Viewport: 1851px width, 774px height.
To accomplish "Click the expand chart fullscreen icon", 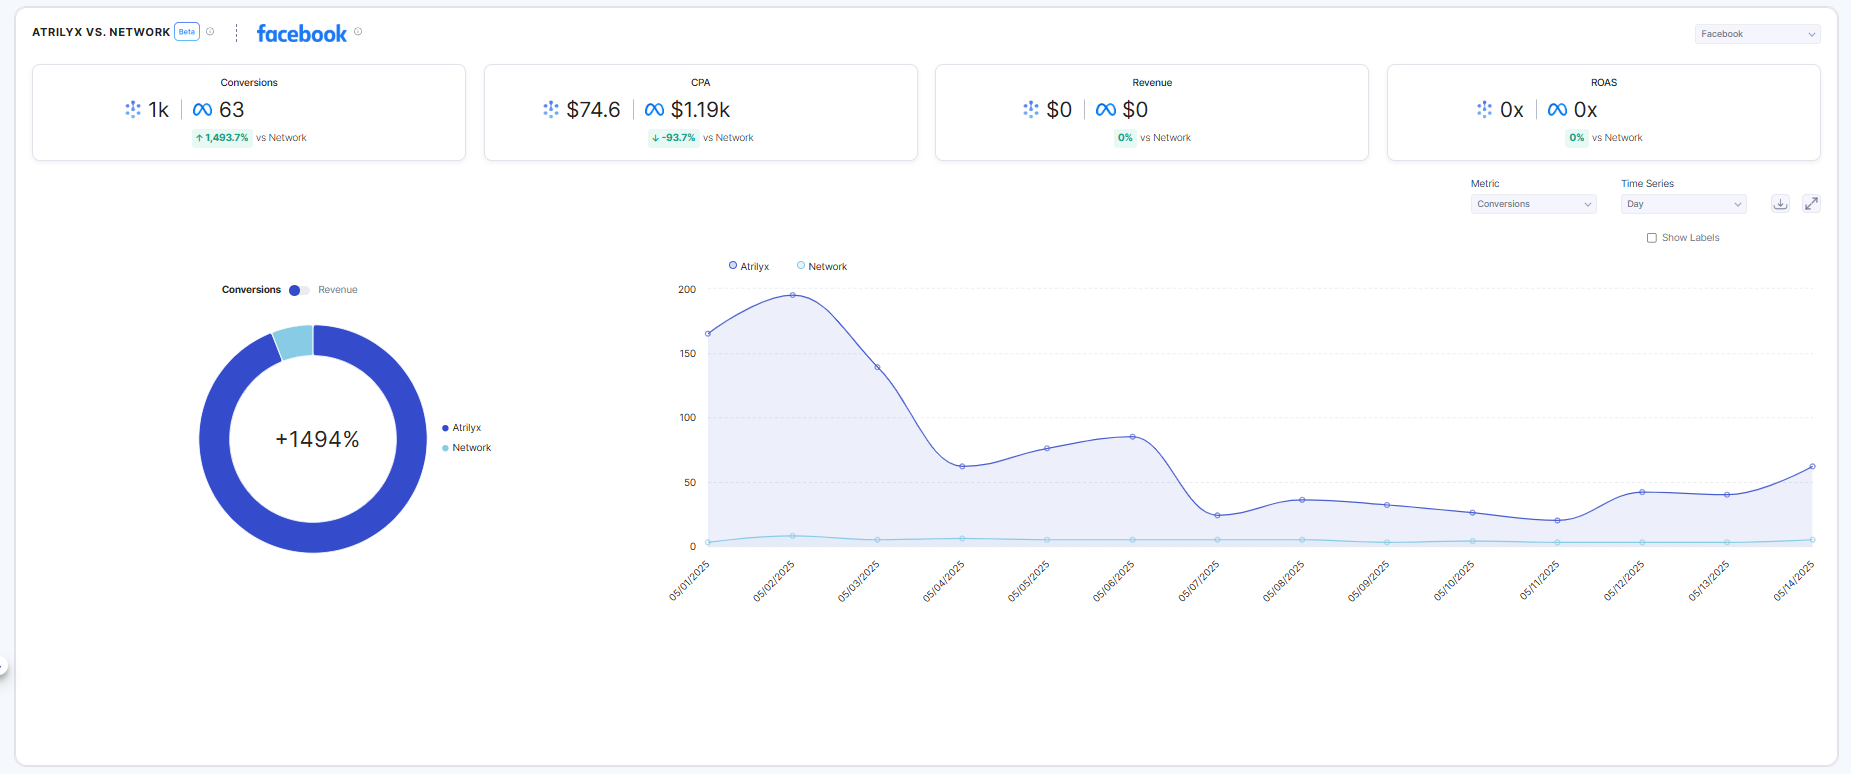I will pos(1811,204).
